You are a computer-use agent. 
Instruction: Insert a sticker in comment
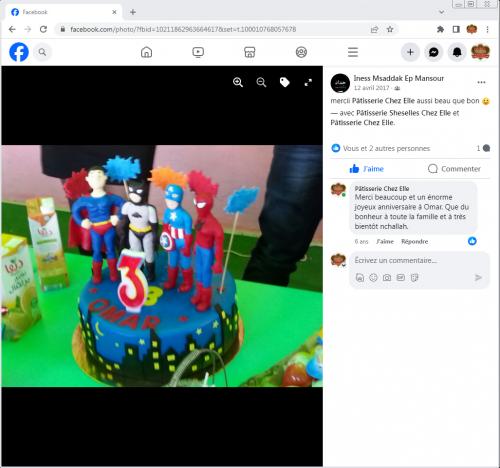point(414,277)
